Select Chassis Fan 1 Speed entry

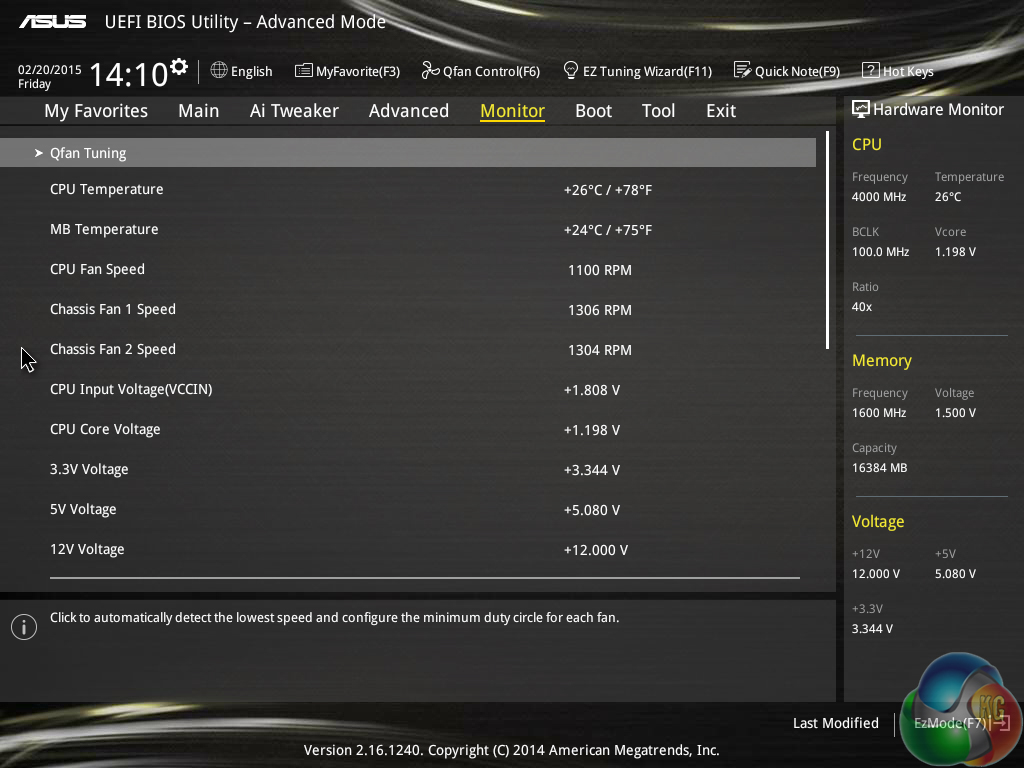pos(408,310)
